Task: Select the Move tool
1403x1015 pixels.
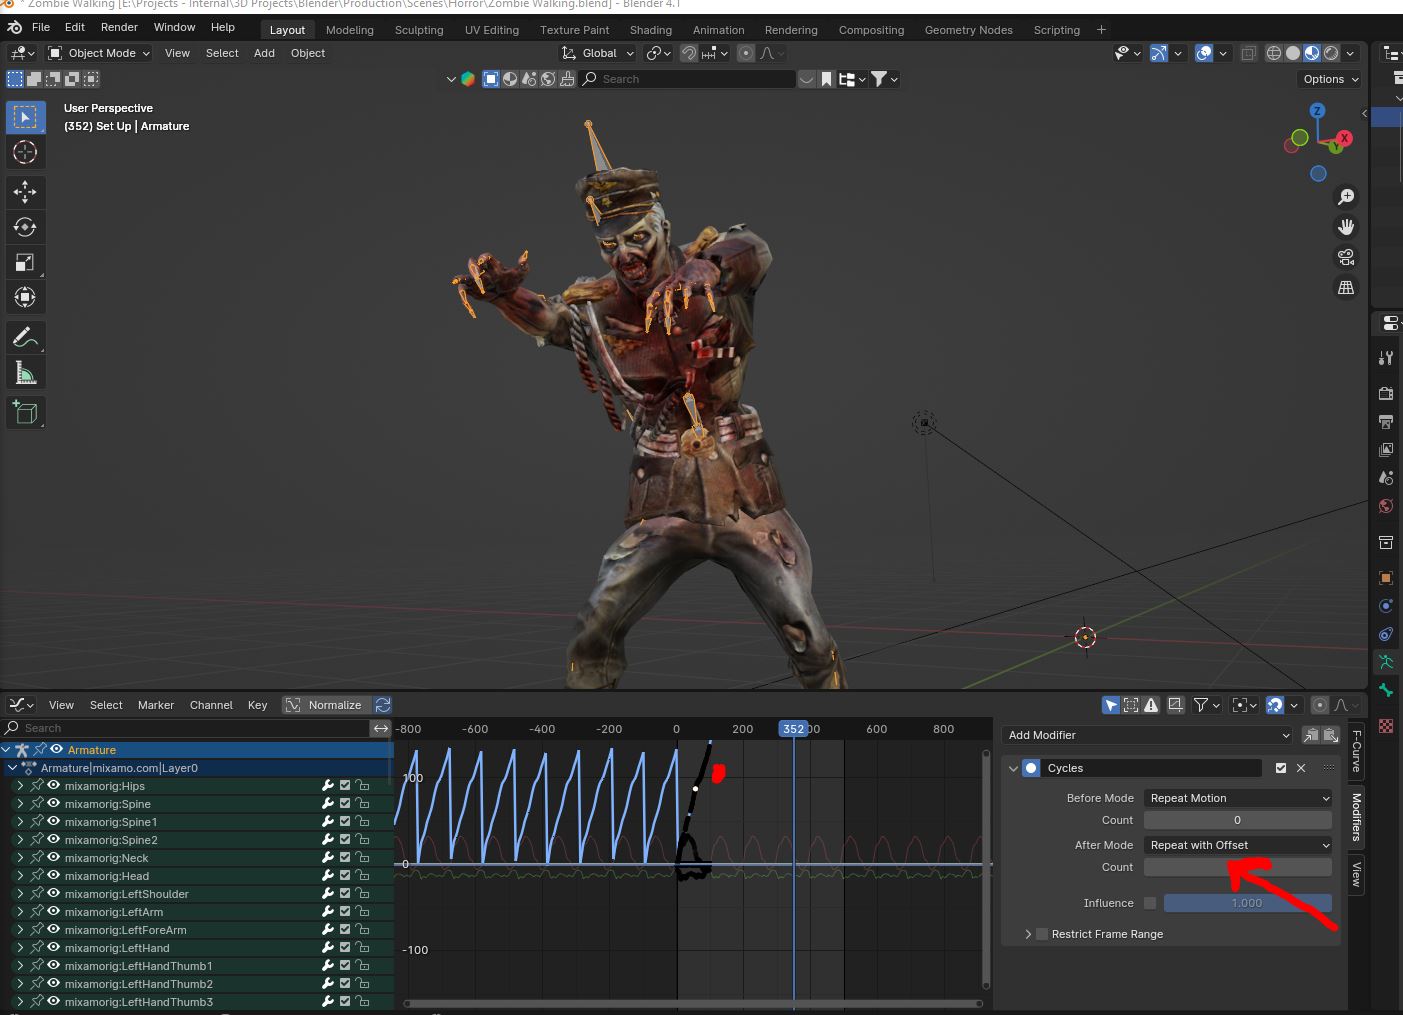Action: pos(25,192)
